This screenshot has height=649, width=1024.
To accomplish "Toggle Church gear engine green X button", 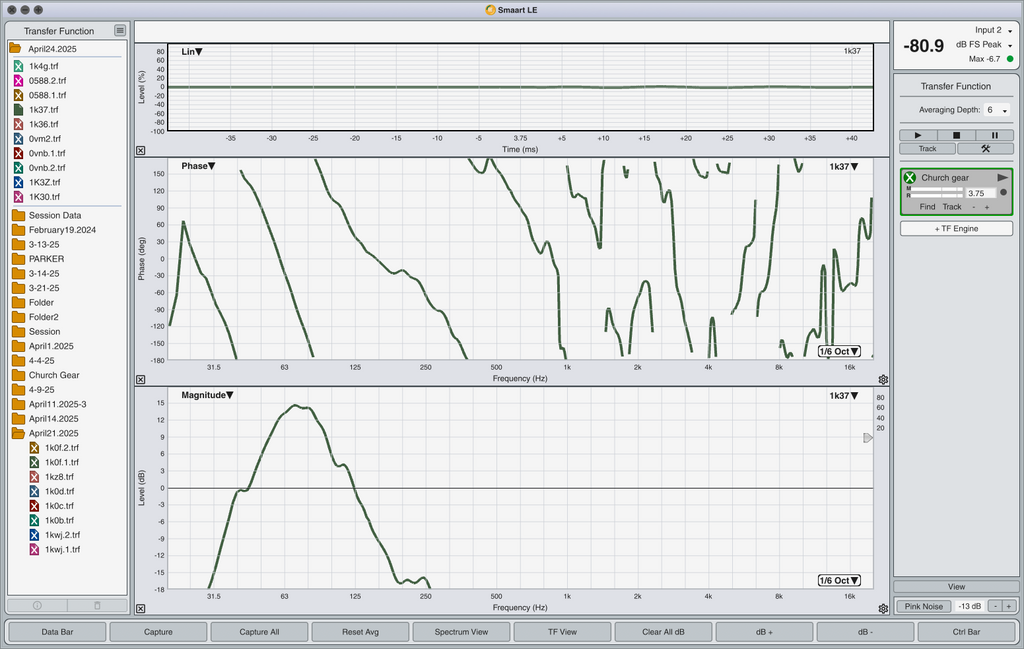I will (910, 178).
